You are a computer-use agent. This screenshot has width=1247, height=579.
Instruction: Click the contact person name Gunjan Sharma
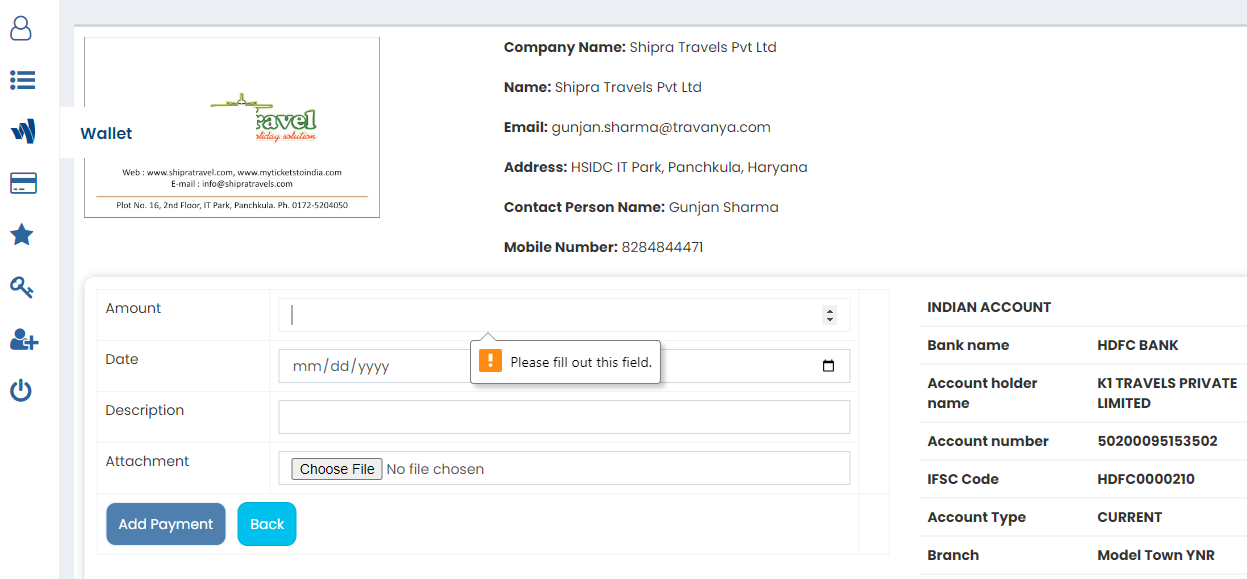724,207
